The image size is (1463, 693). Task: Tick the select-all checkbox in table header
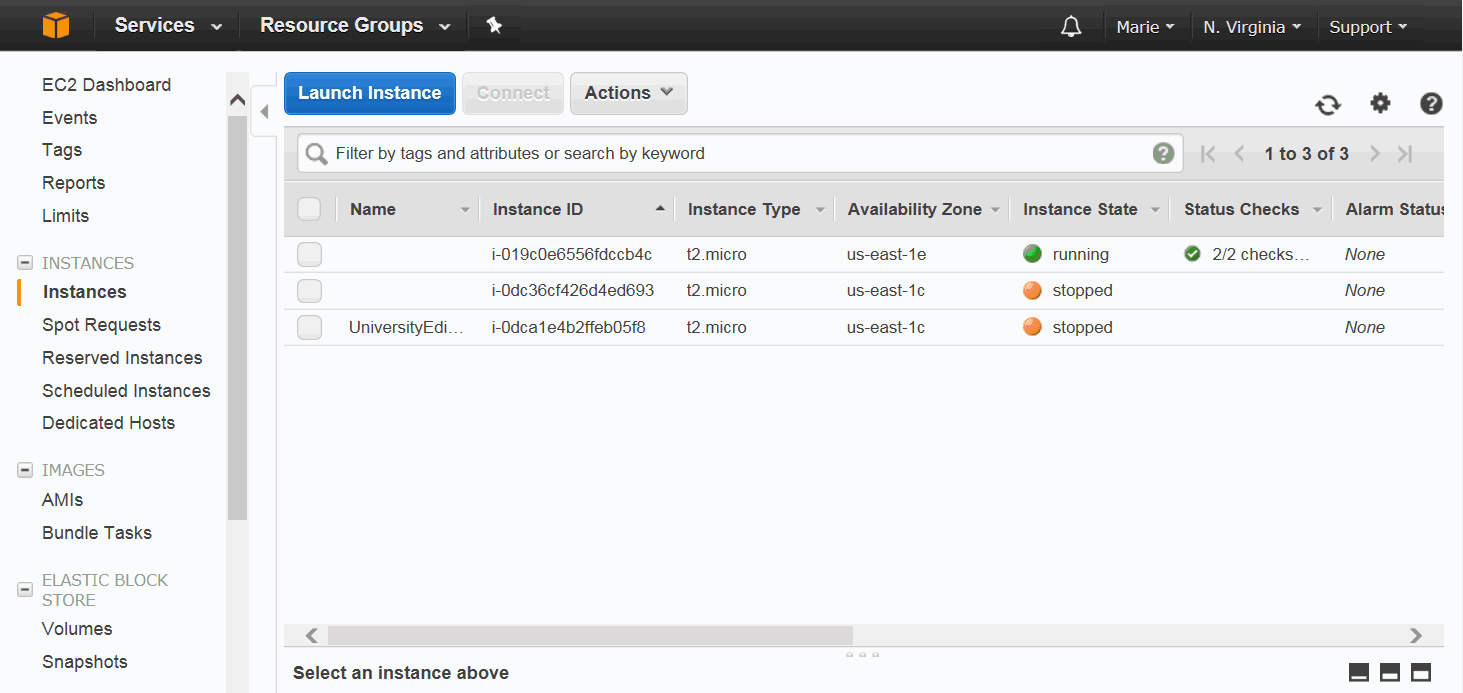coord(309,209)
